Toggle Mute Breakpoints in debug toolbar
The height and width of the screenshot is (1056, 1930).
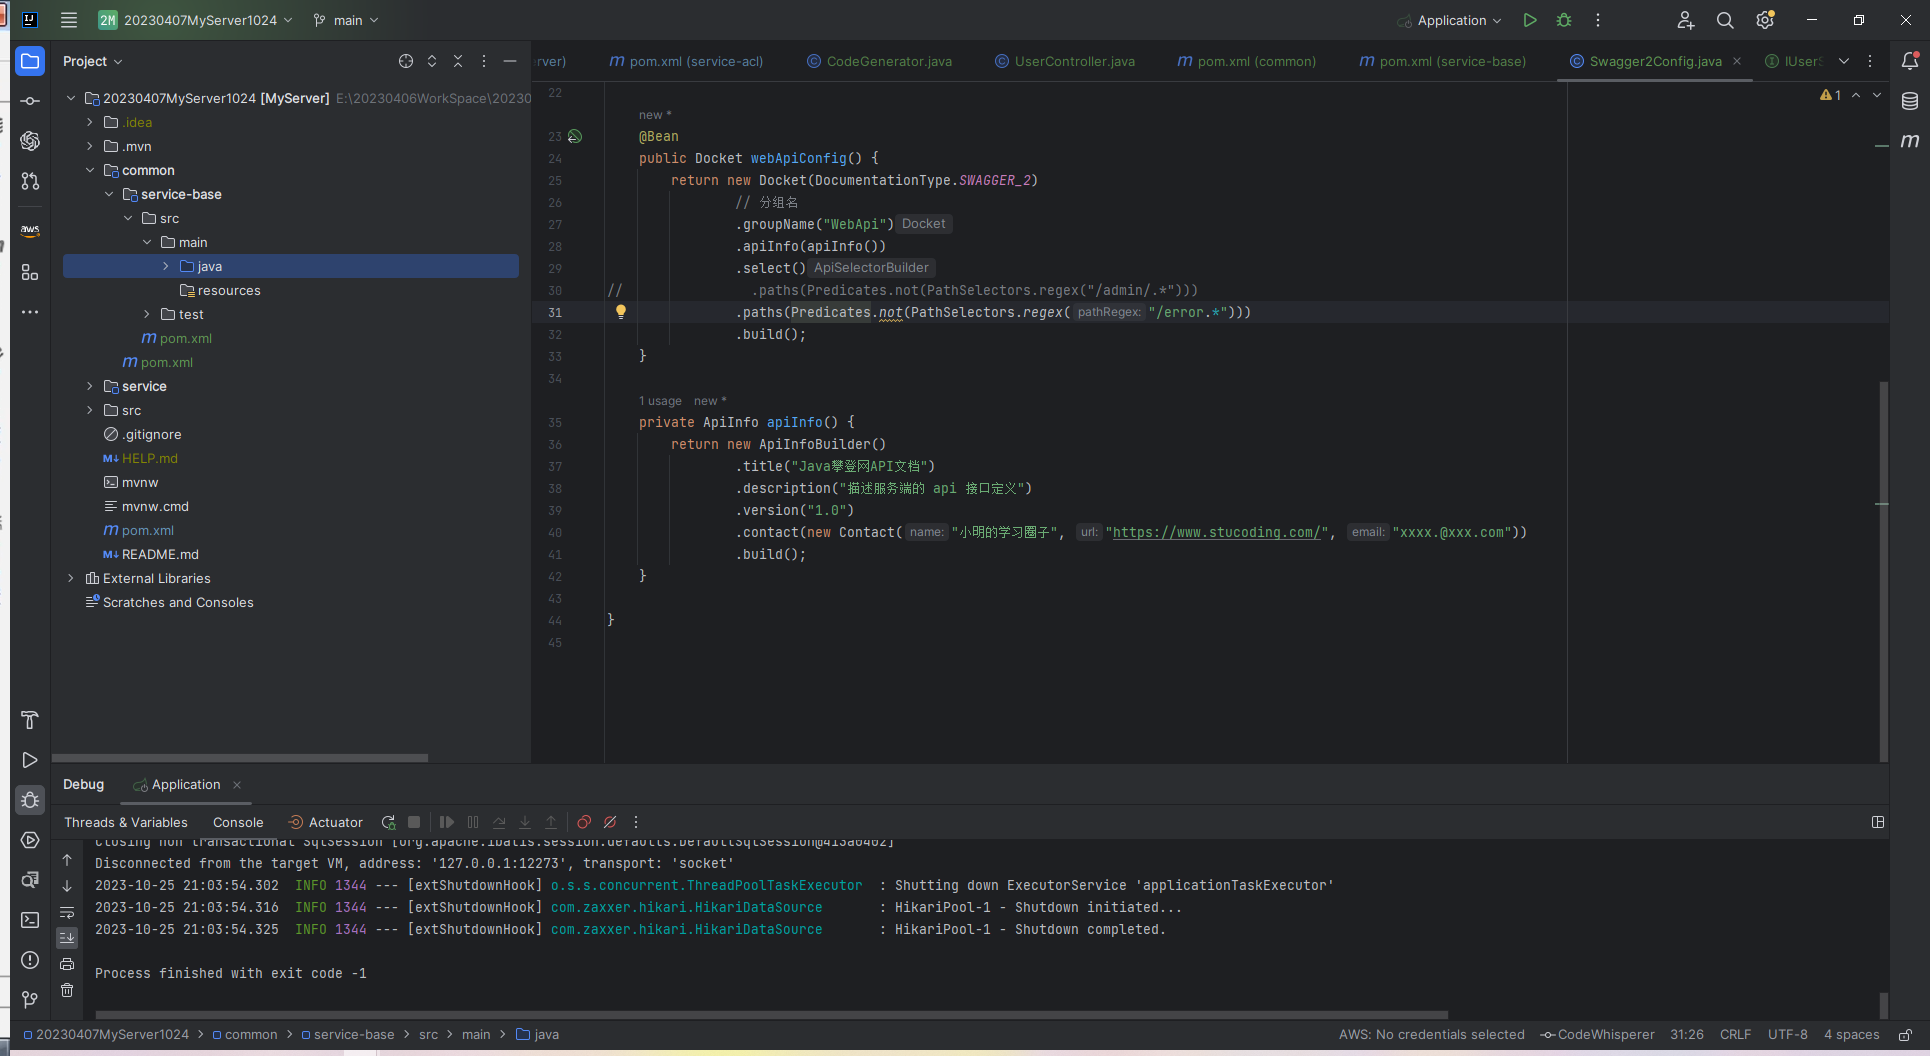click(x=610, y=822)
